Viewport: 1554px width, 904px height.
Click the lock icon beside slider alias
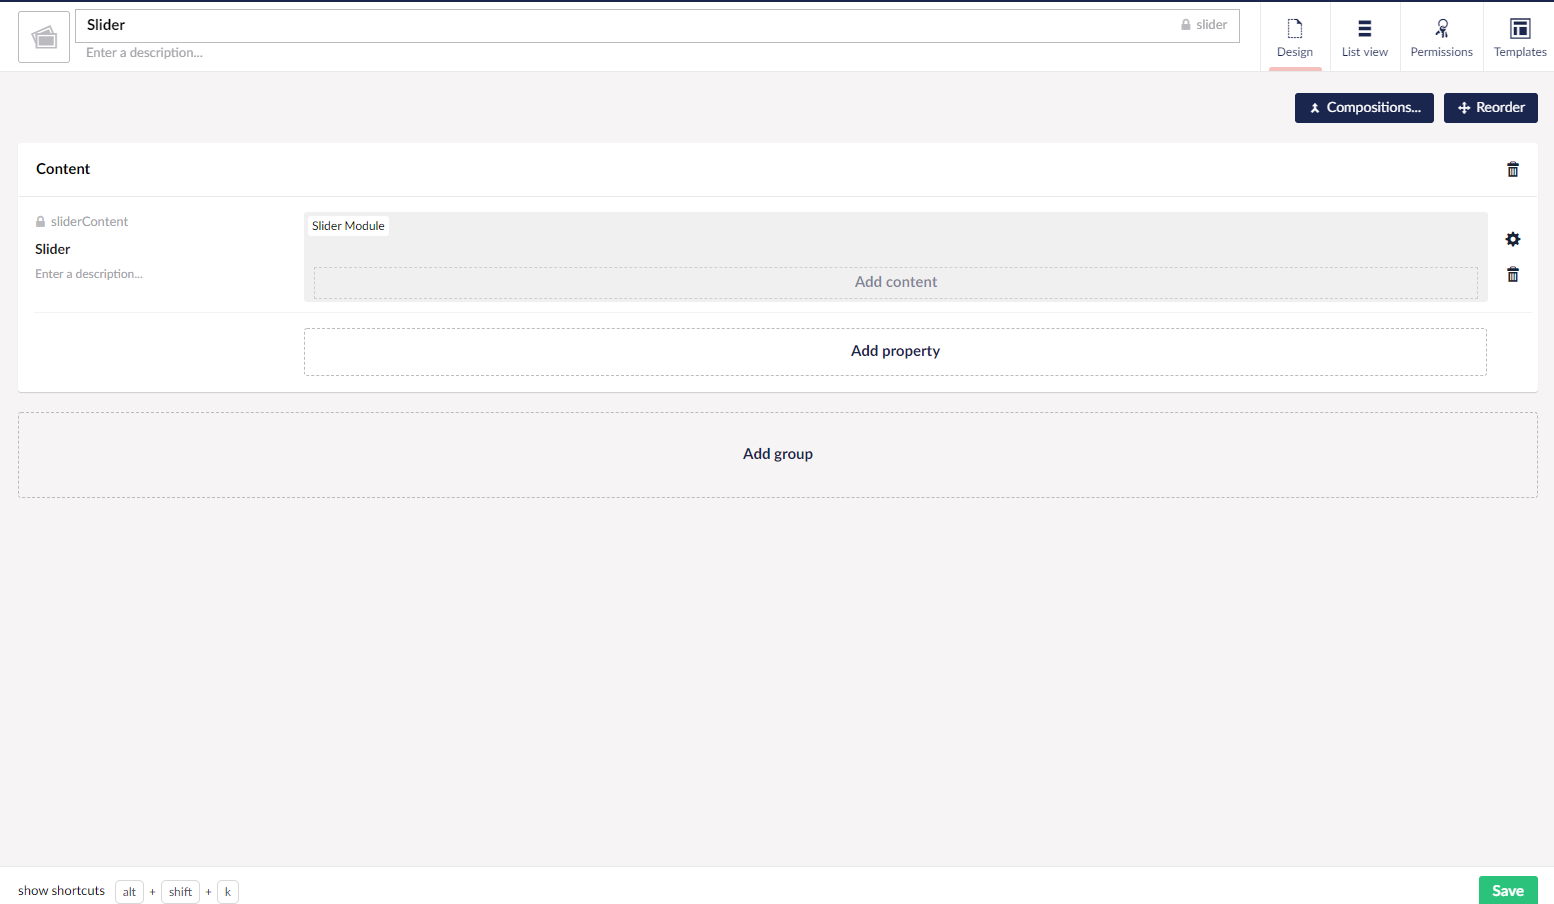(1186, 25)
